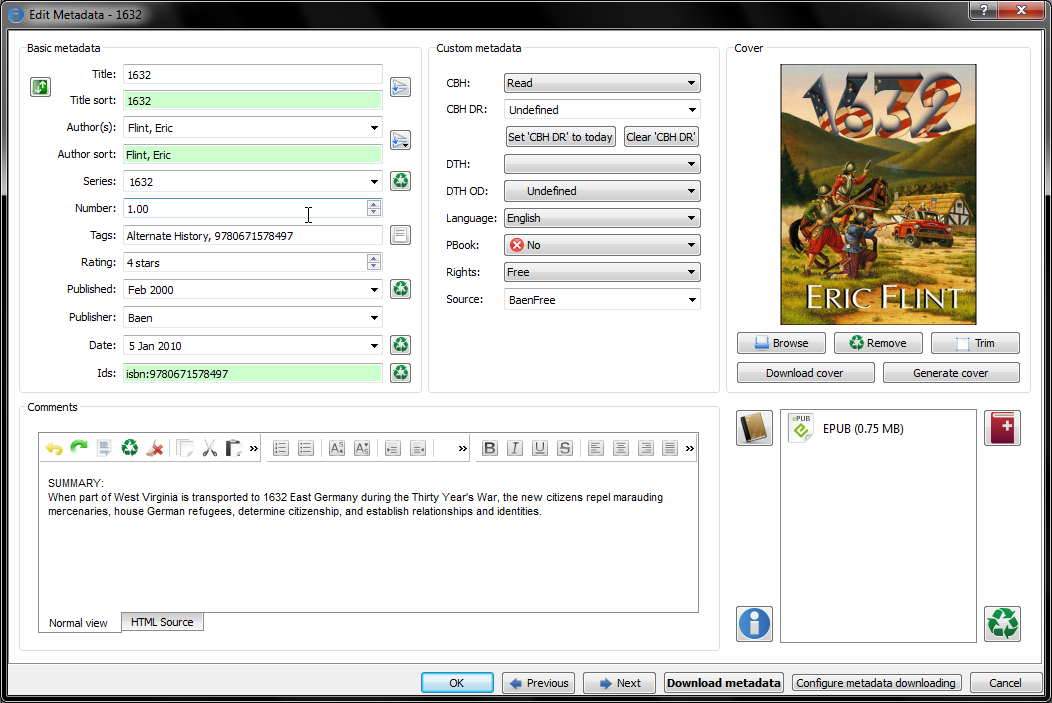Click the select all document icon in comments toolbar
Screen dimensions: 1052x703
tap(104, 448)
